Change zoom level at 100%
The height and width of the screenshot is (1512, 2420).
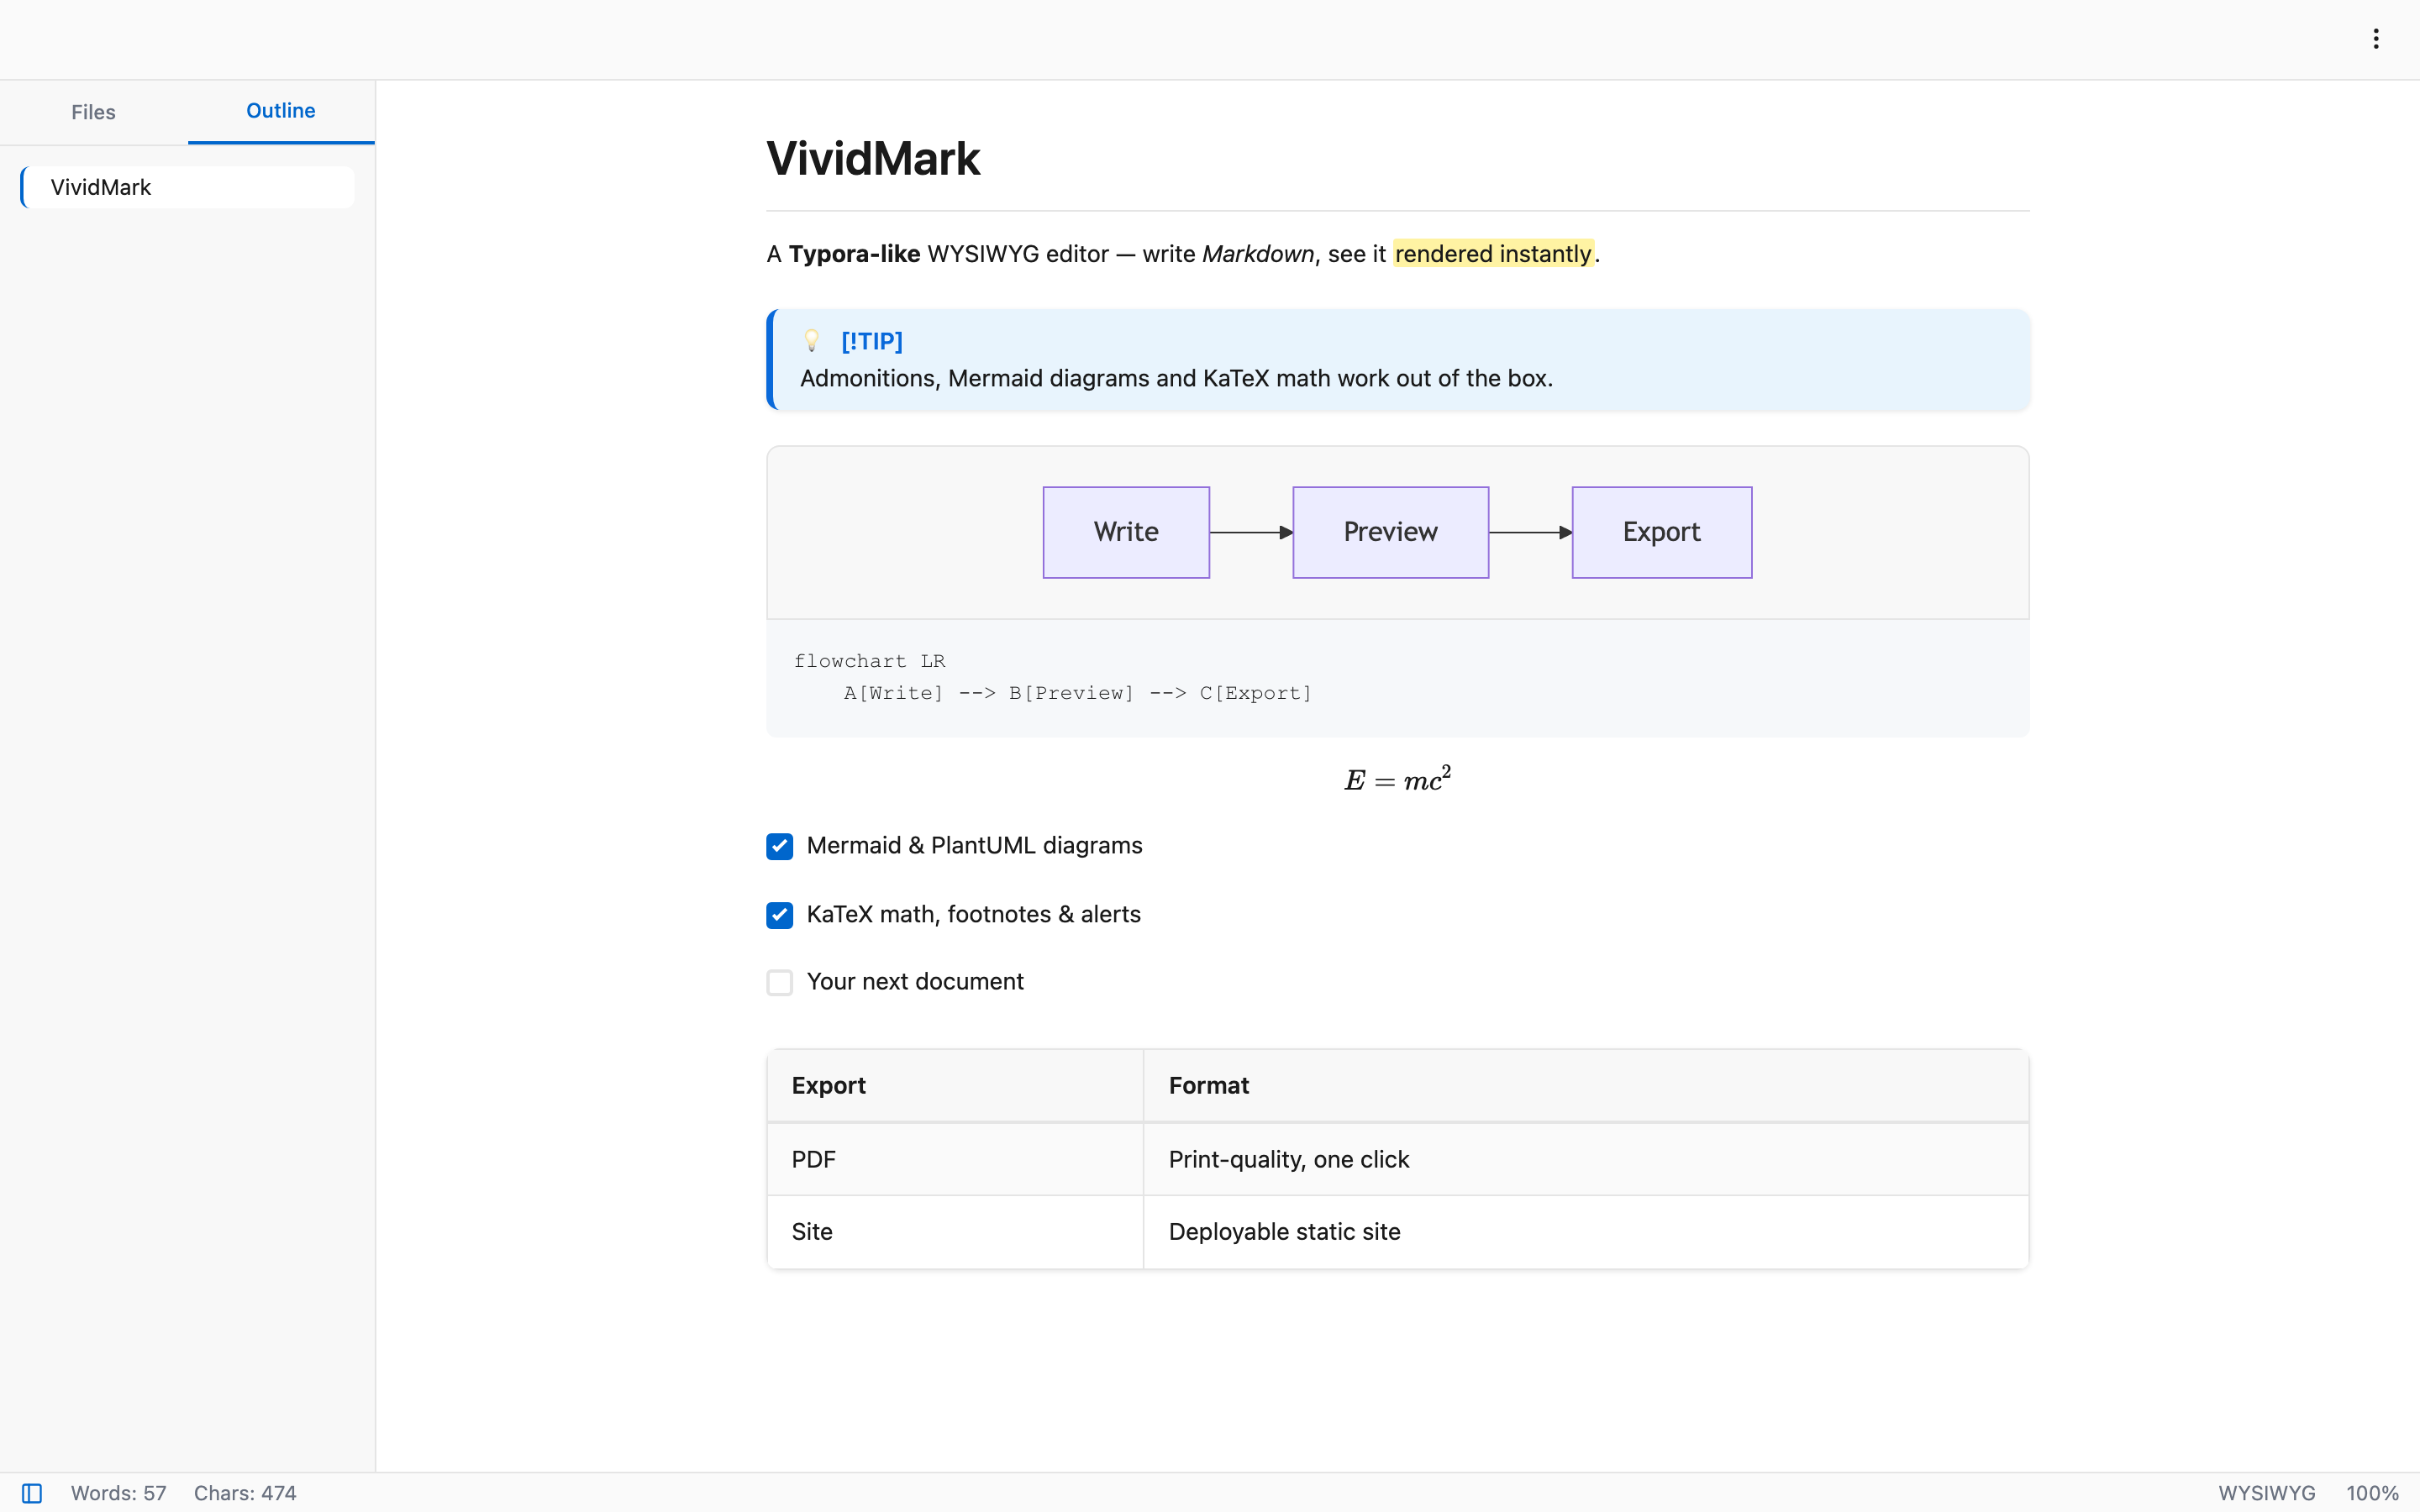[x=2372, y=1493]
